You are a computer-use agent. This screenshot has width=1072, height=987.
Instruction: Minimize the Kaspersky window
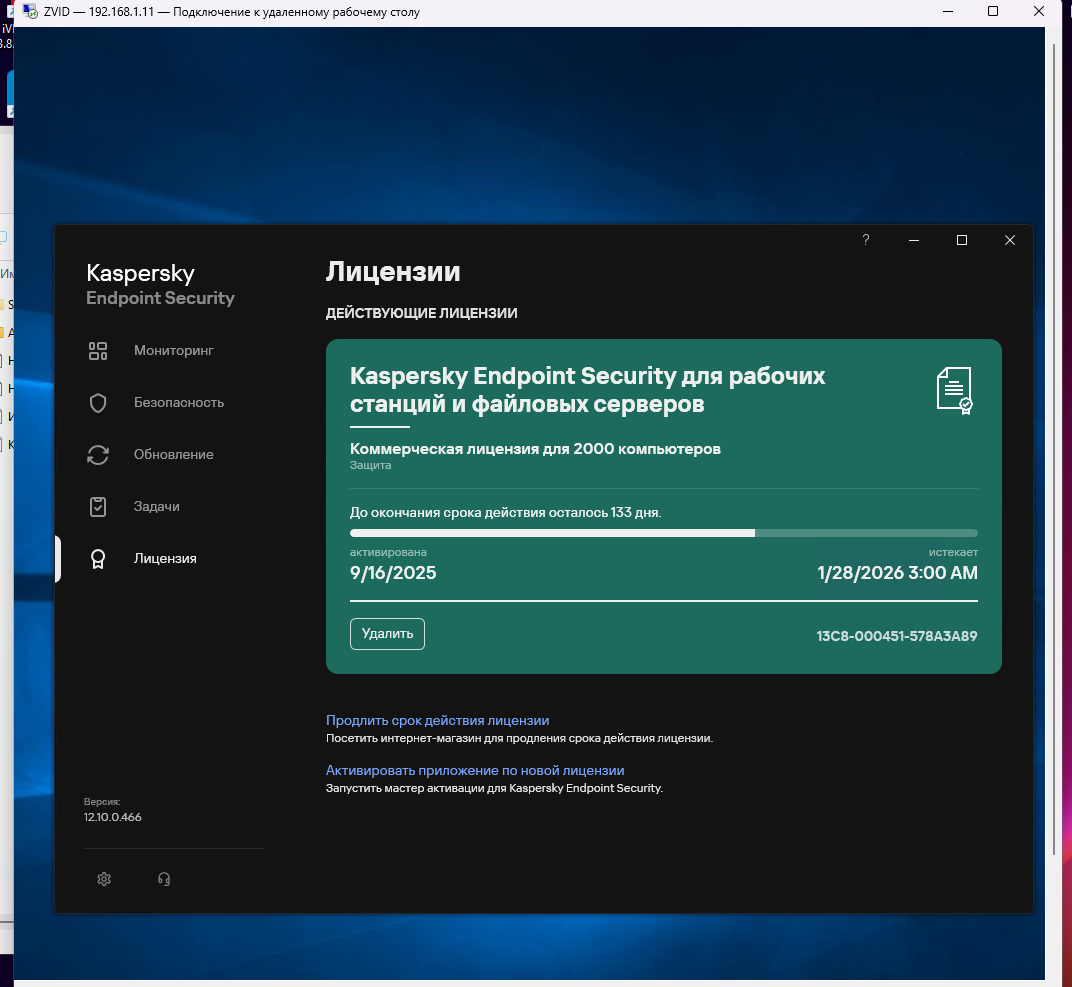coord(913,240)
